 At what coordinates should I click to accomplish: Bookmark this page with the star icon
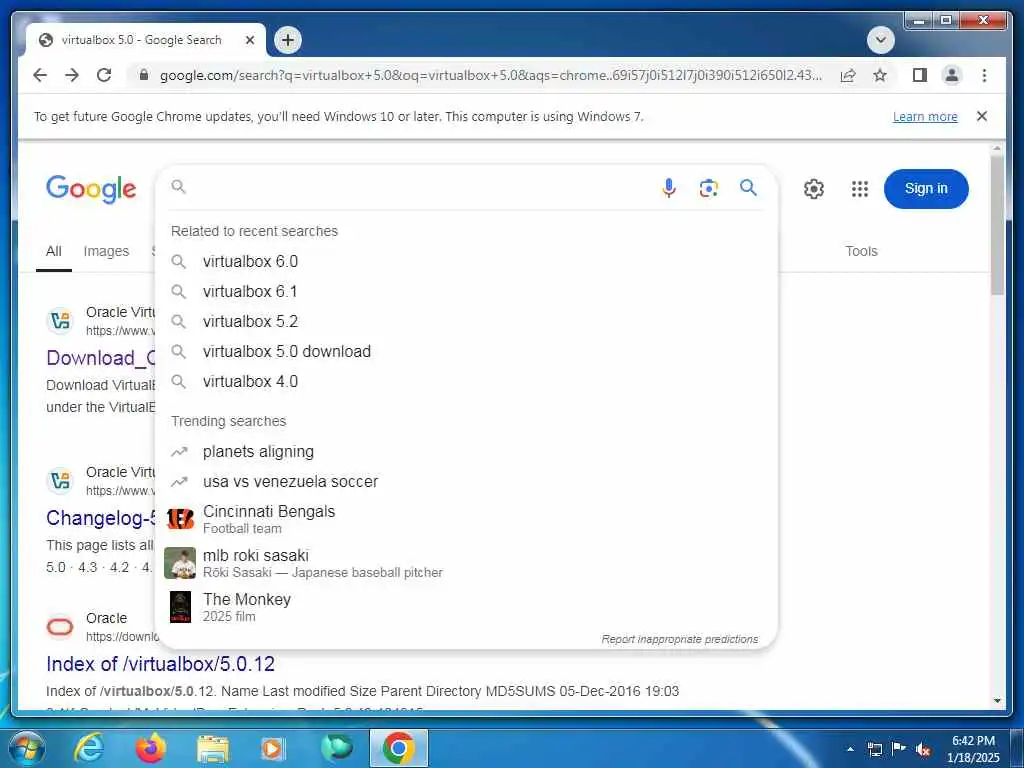pyautogui.click(x=880, y=75)
